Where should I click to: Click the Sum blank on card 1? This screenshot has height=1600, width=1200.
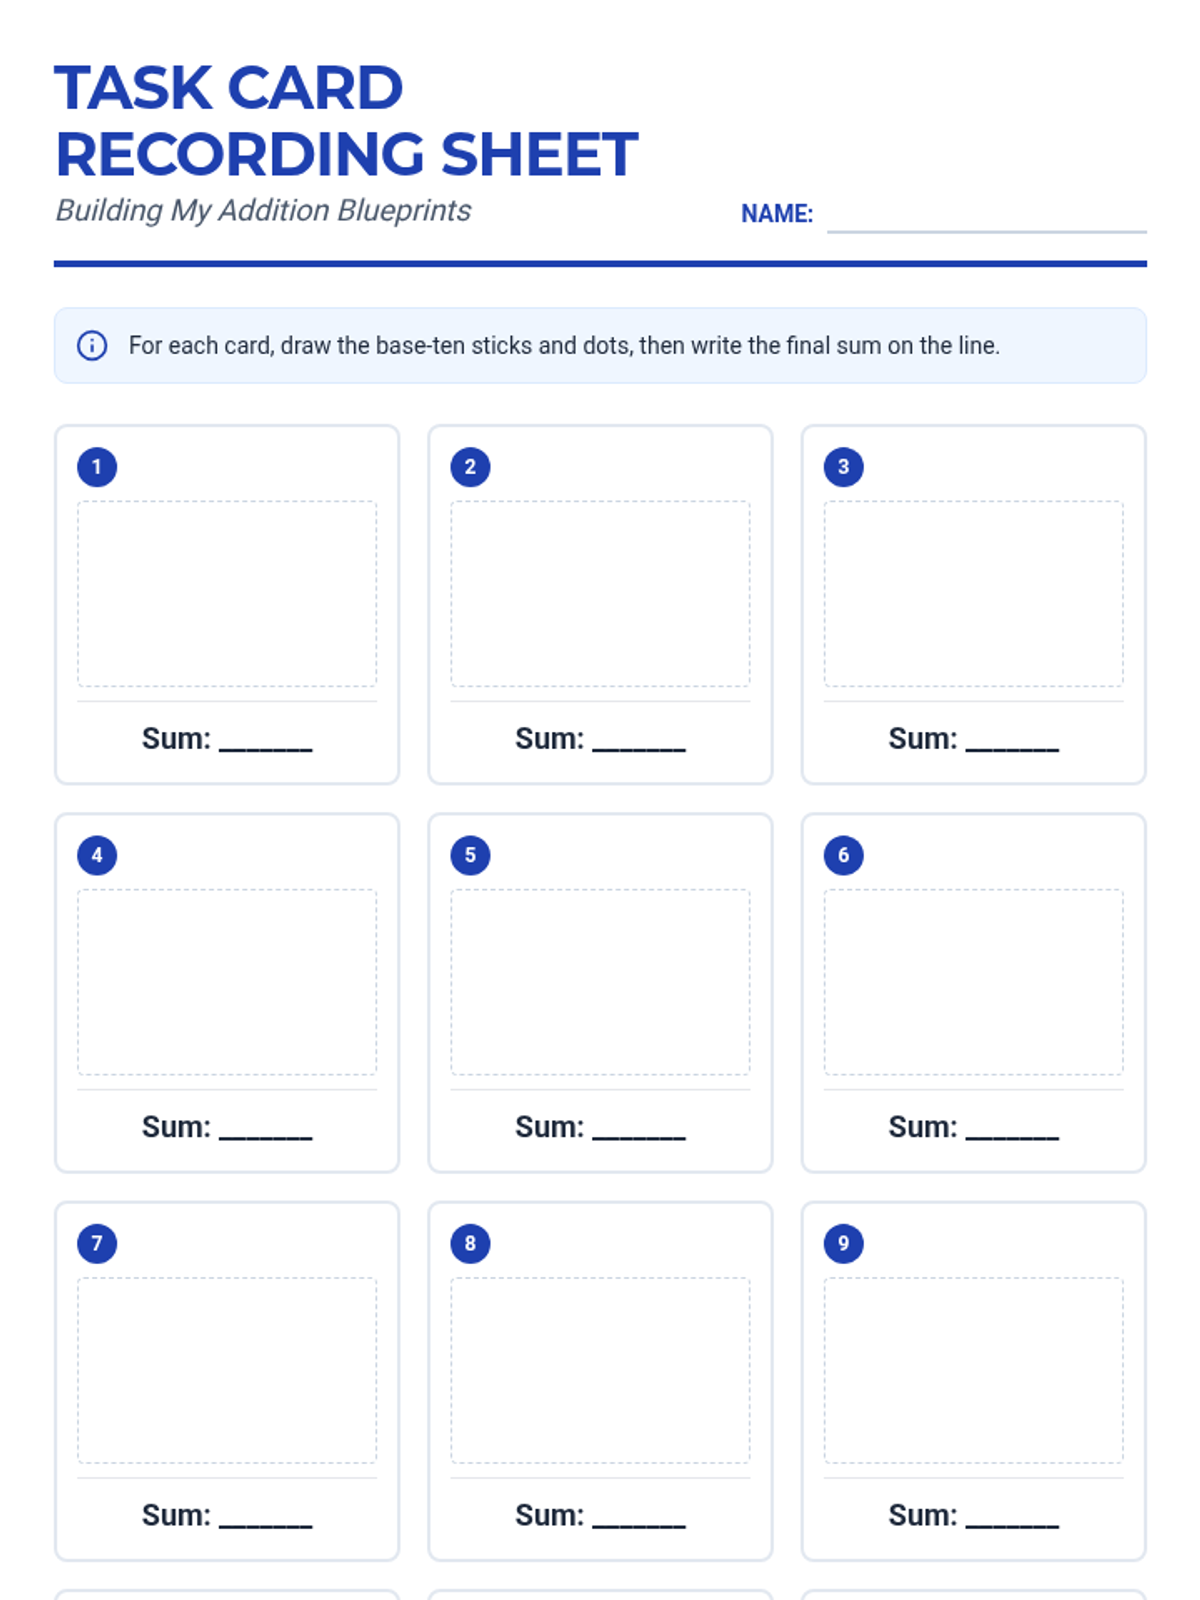tap(266, 740)
